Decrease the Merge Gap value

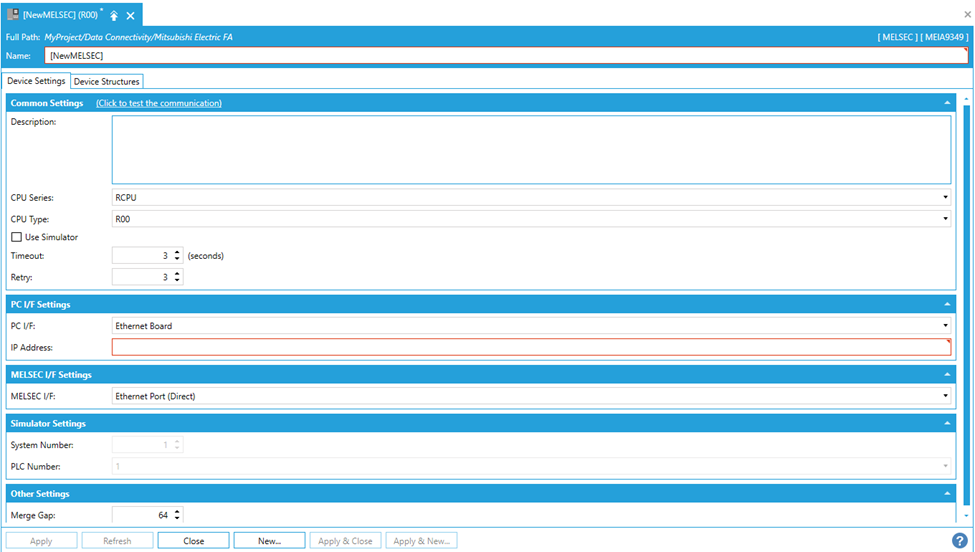[x=177, y=518]
